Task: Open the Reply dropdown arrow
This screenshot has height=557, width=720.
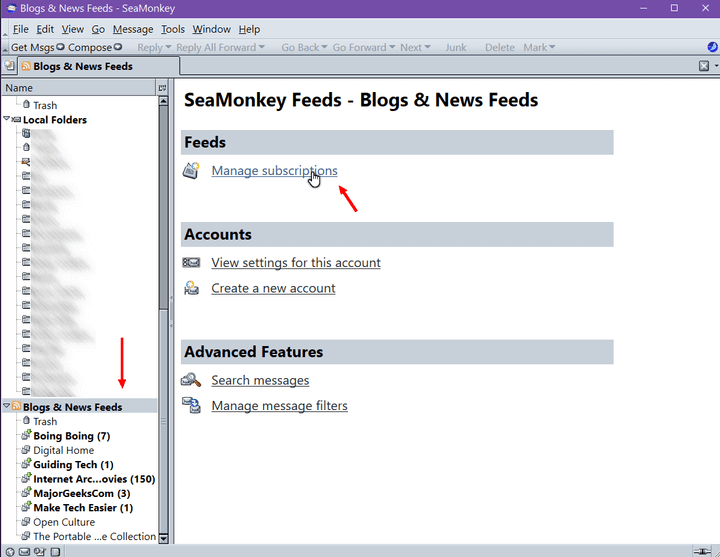Action: (168, 47)
